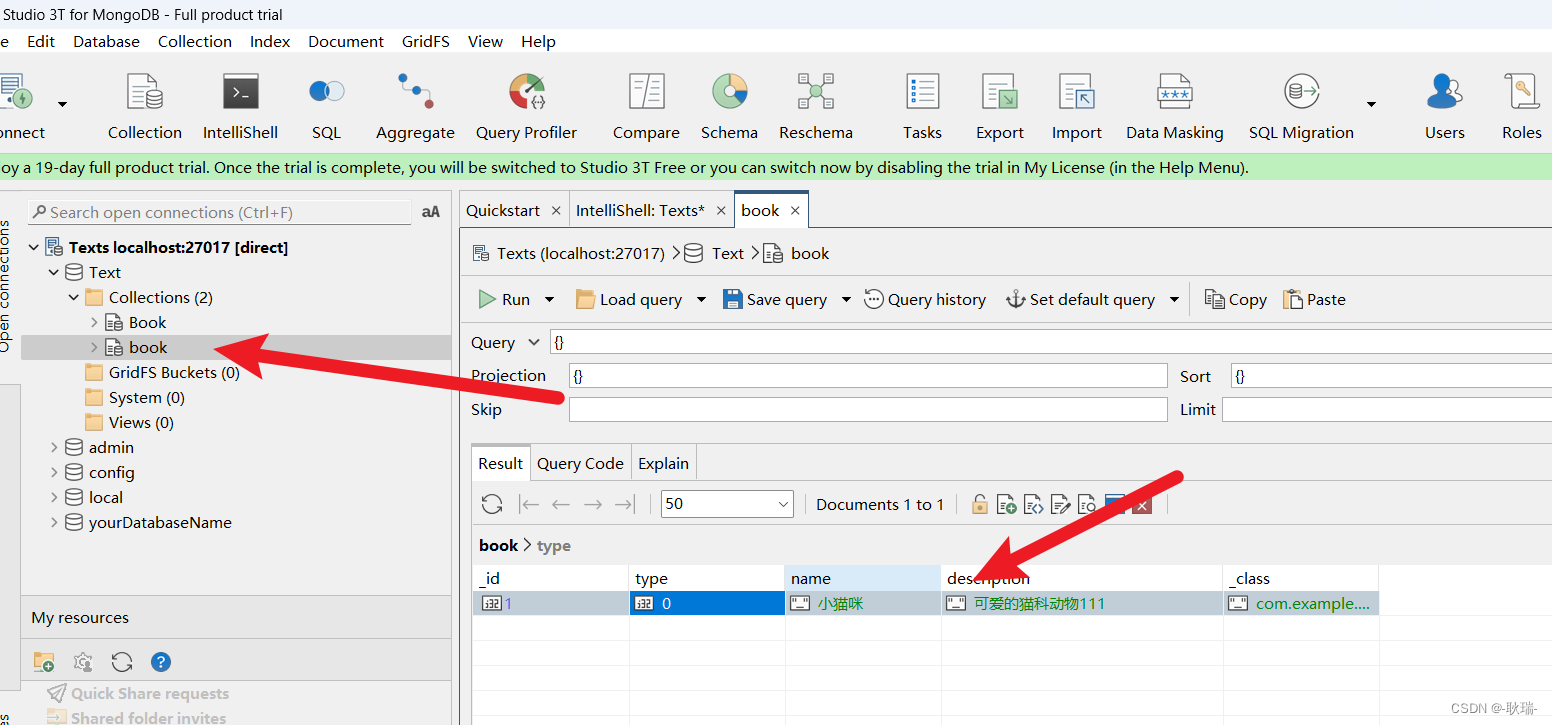Select the Book collection with capital B
Viewport: 1552px width, 725px height.
[x=147, y=322]
